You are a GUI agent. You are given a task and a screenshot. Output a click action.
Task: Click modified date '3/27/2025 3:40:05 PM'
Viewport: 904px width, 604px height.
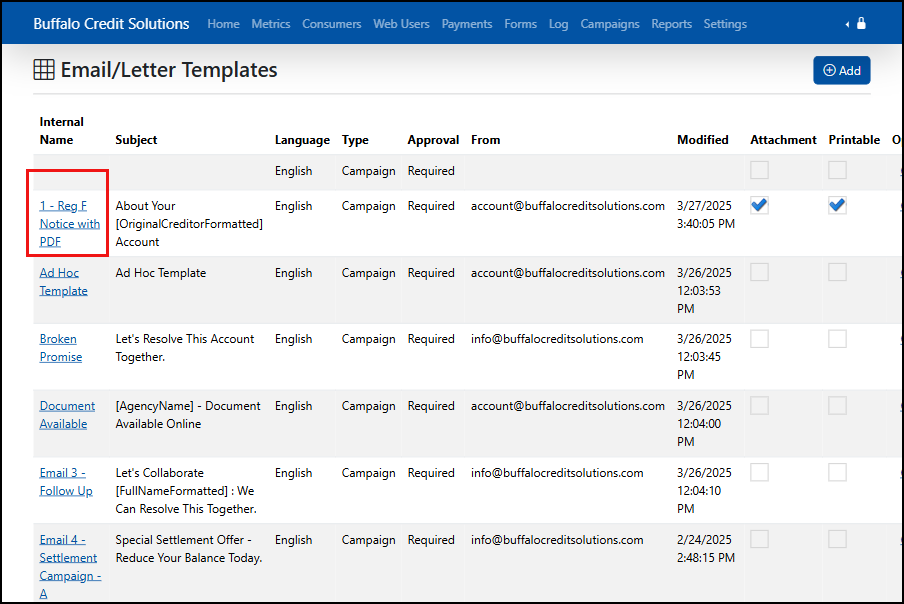pyautogui.click(x=706, y=214)
